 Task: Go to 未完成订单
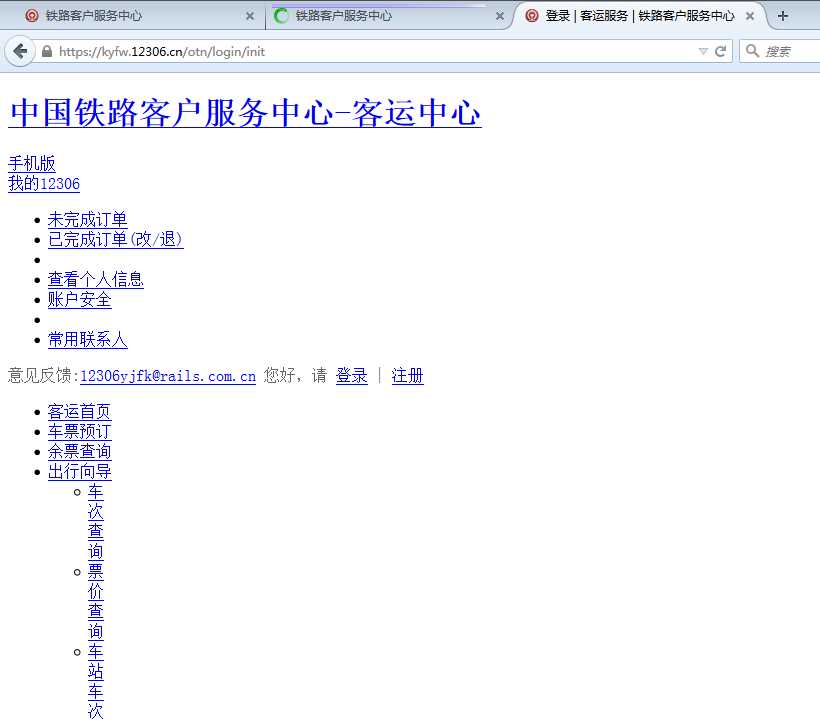87,220
